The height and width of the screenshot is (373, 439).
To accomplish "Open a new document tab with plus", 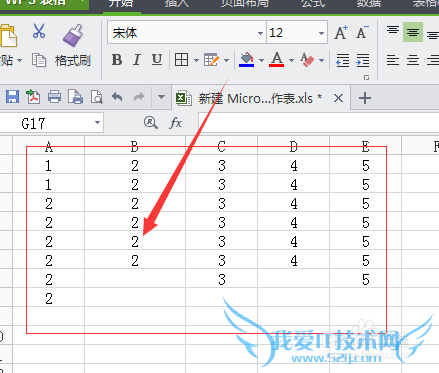I will click(x=365, y=98).
